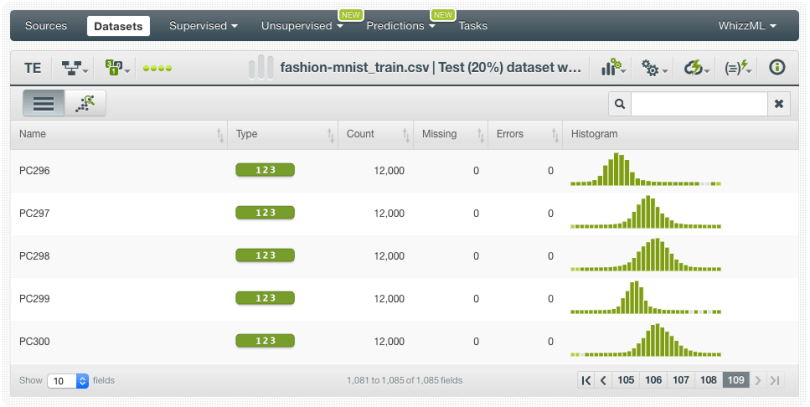Expand the Unsupervised menu
Viewport: 810px width, 407px height.
302,26
